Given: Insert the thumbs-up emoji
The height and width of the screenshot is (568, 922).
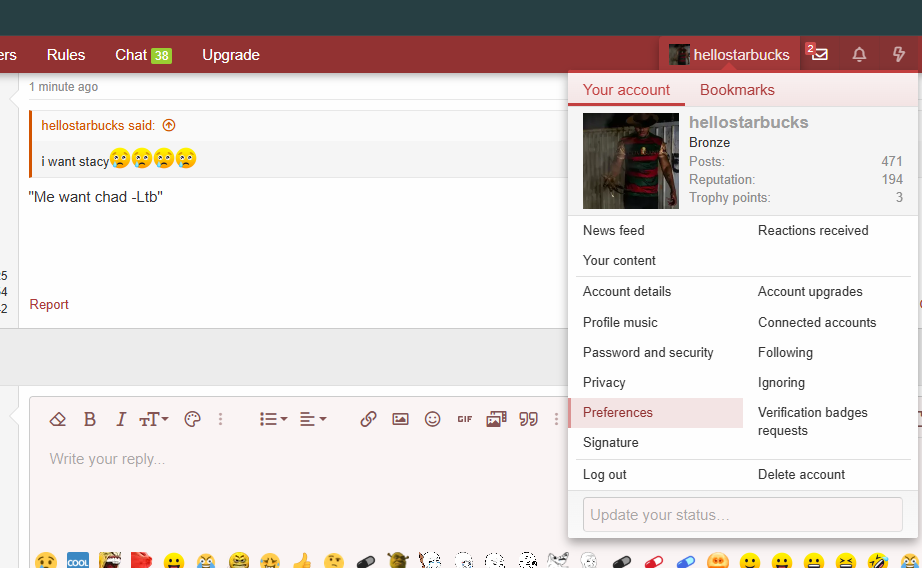Looking at the screenshot, I should click(x=302, y=562).
